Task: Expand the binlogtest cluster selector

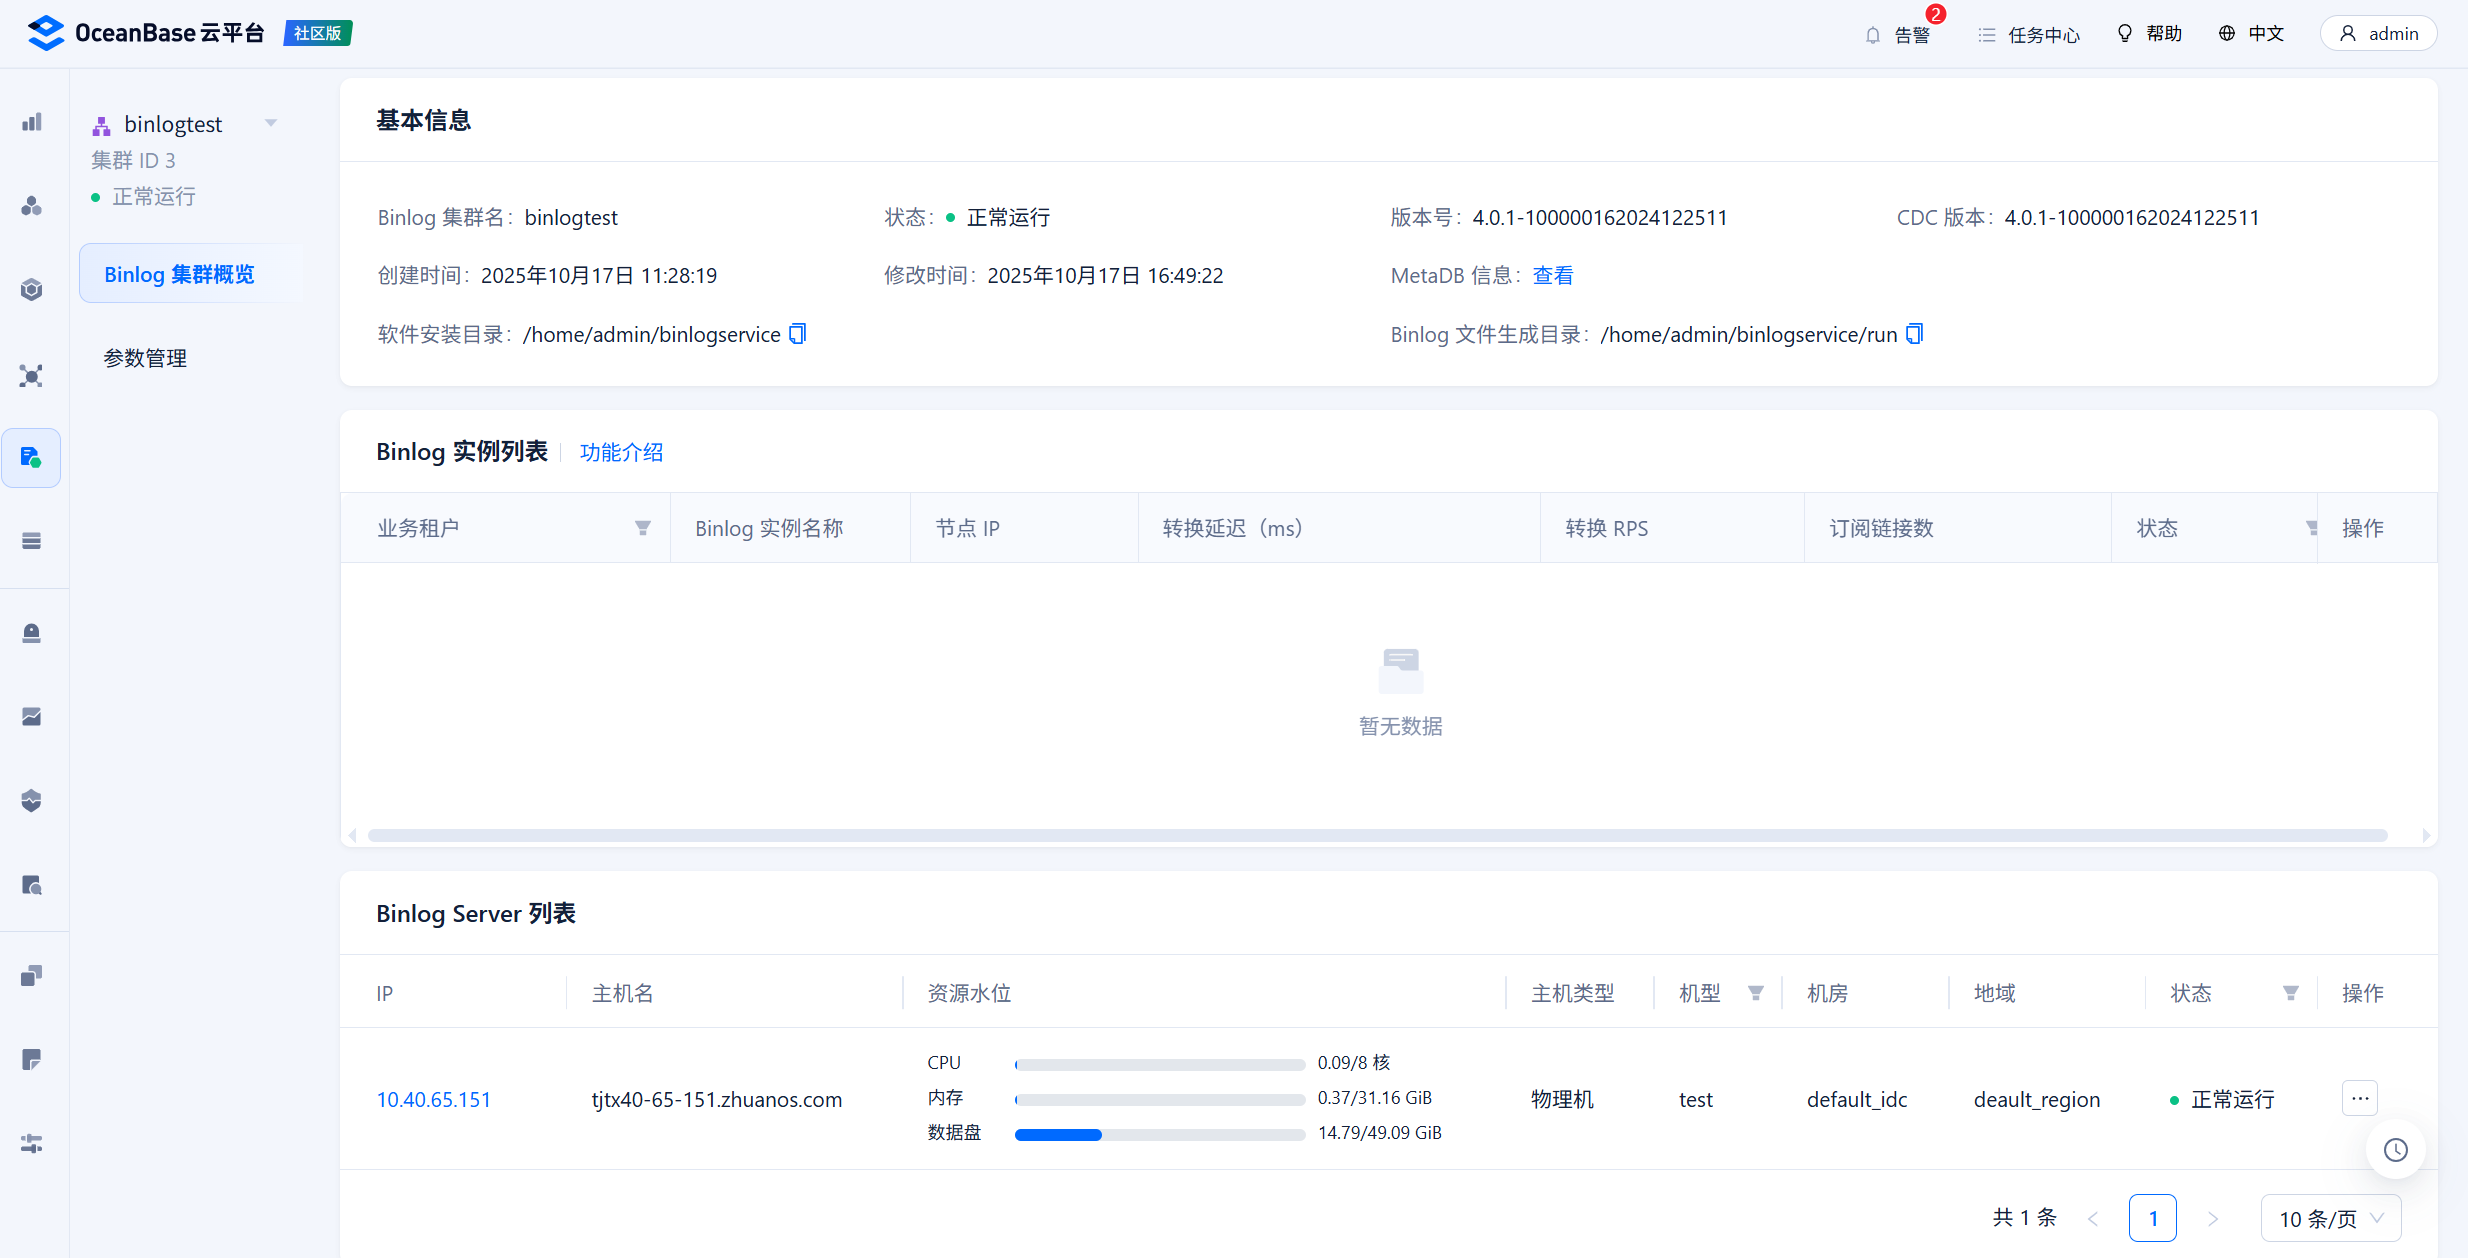Action: (x=271, y=123)
